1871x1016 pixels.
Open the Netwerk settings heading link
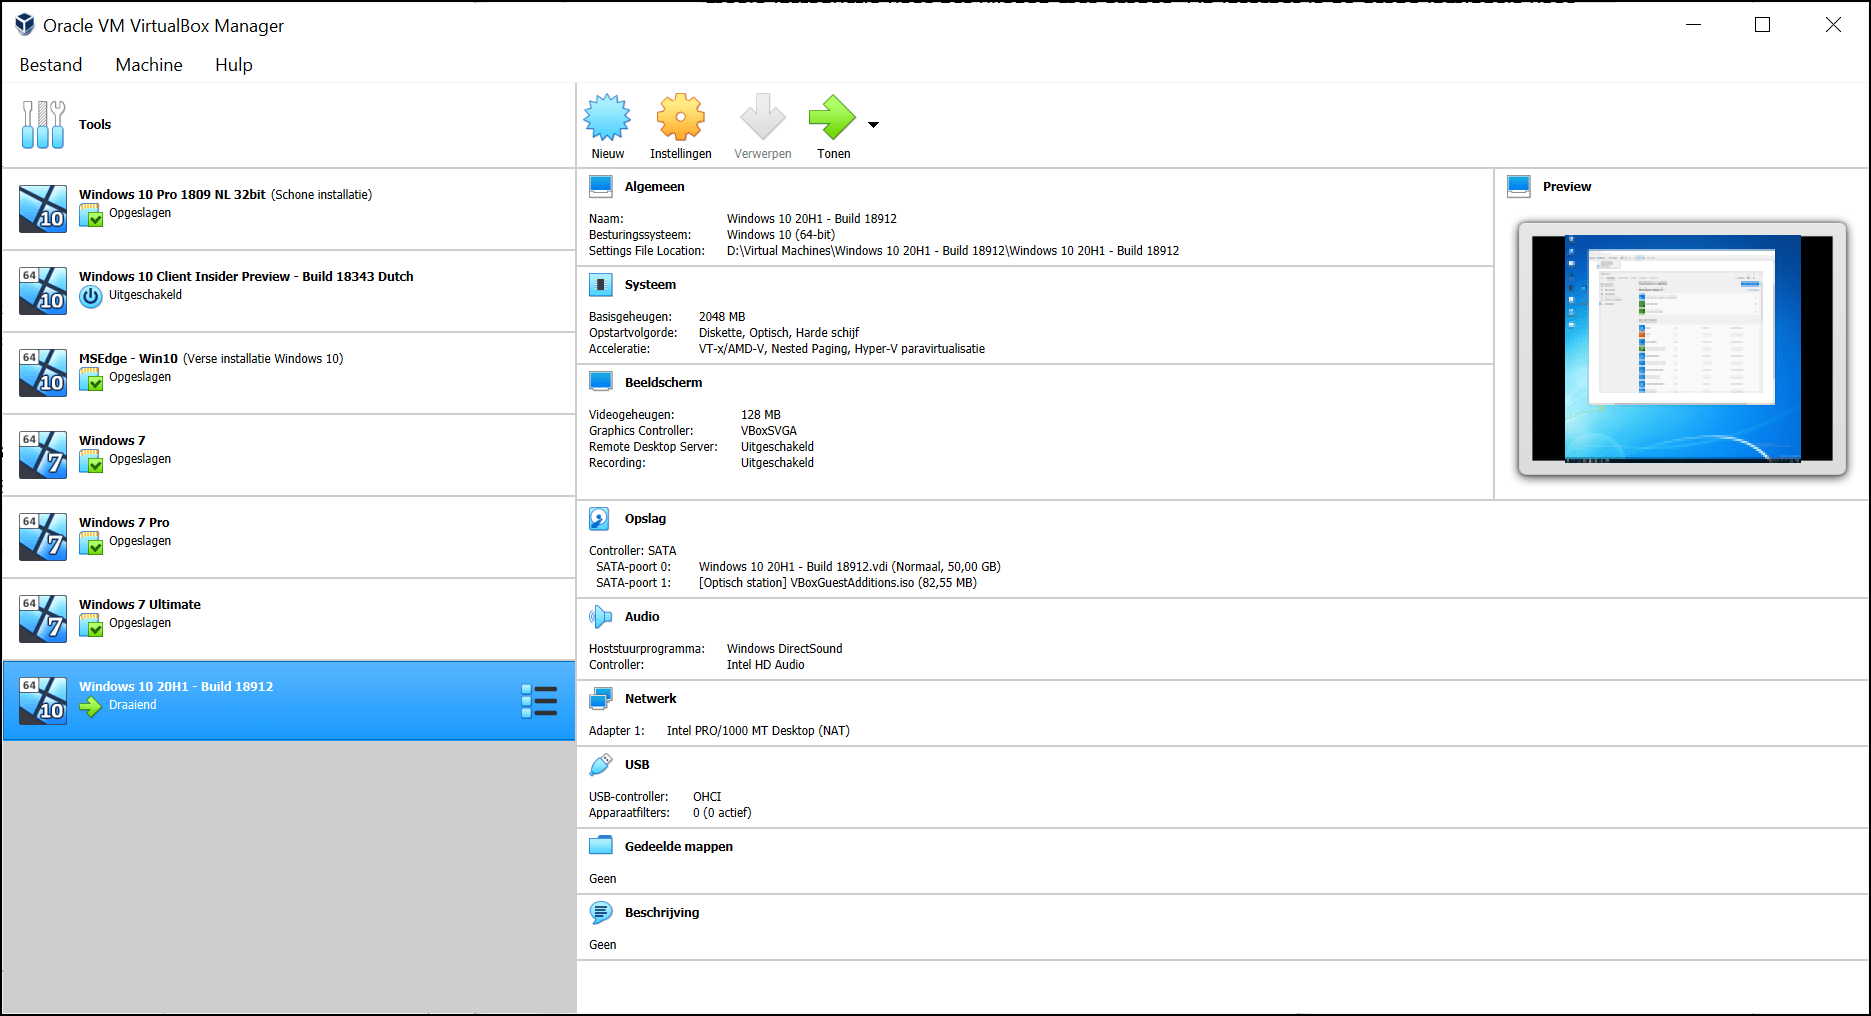tap(650, 699)
